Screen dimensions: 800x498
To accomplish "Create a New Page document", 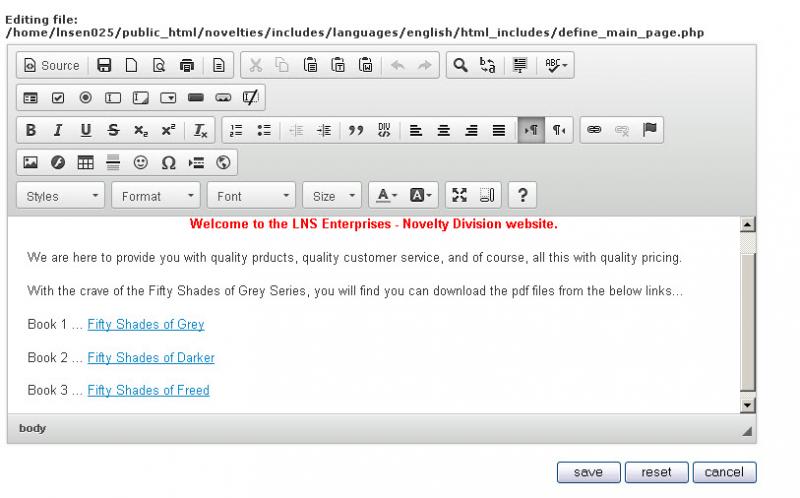I will pyautogui.click(x=132, y=65).
